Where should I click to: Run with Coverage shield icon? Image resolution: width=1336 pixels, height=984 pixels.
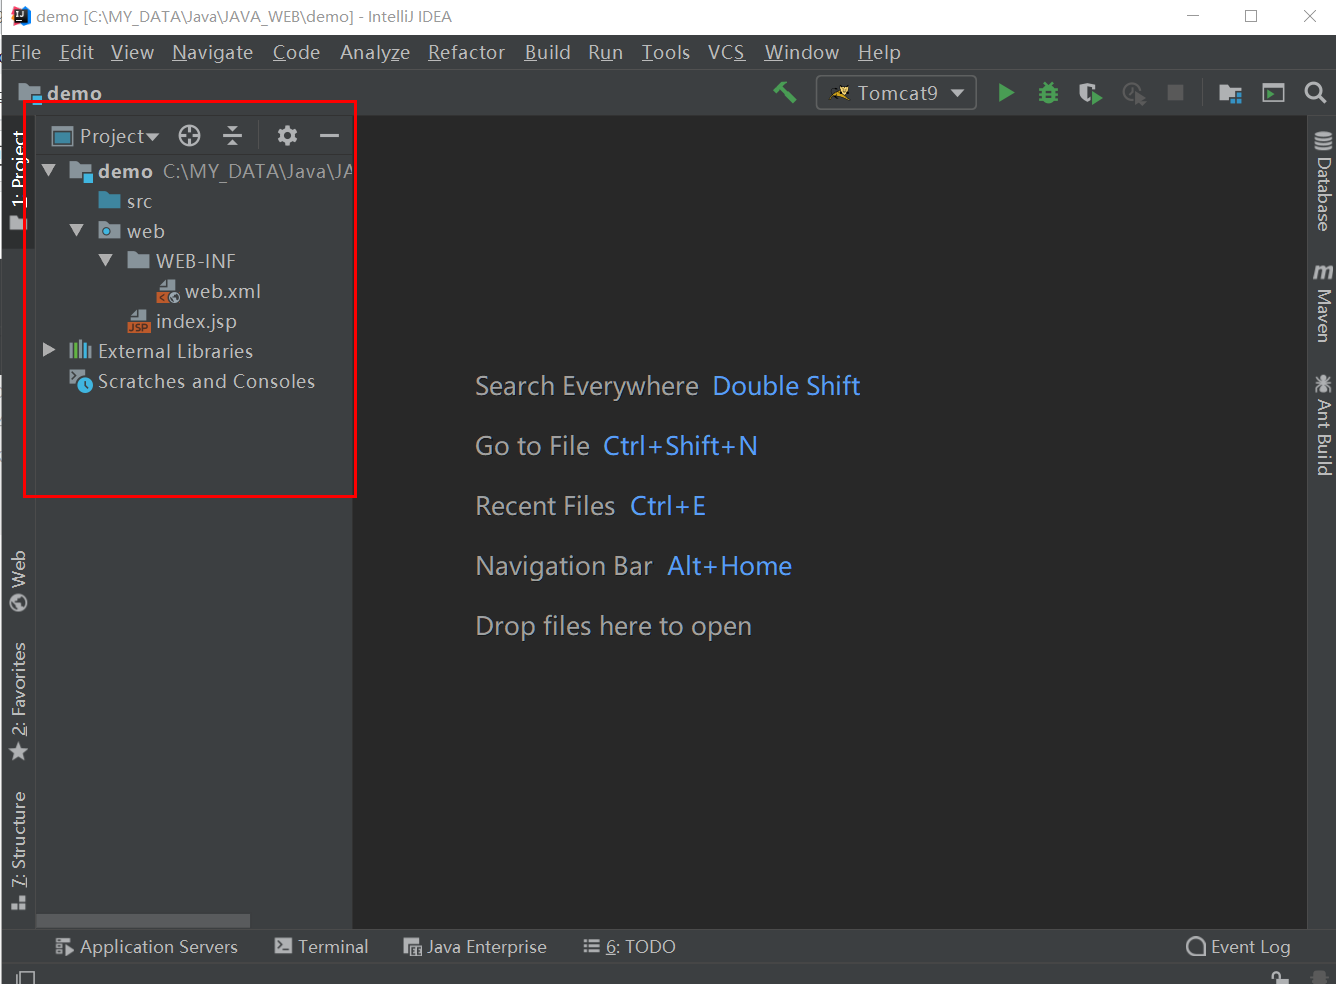pyautogui.click(x=1090, y=93)
